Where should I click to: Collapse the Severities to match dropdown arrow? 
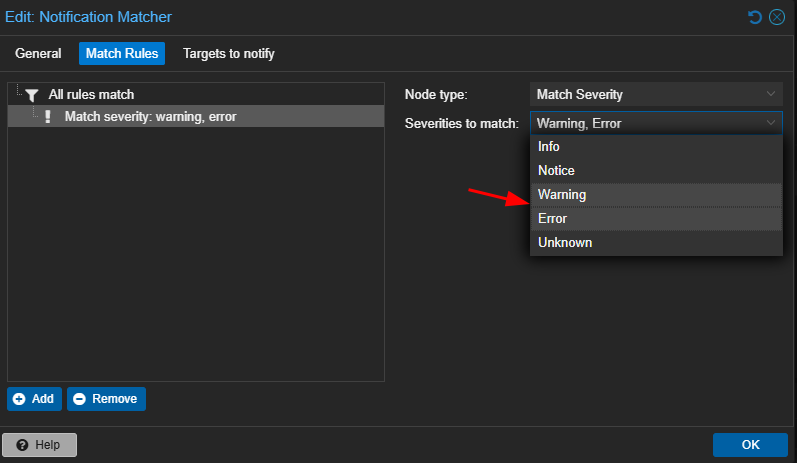(771, 123)
